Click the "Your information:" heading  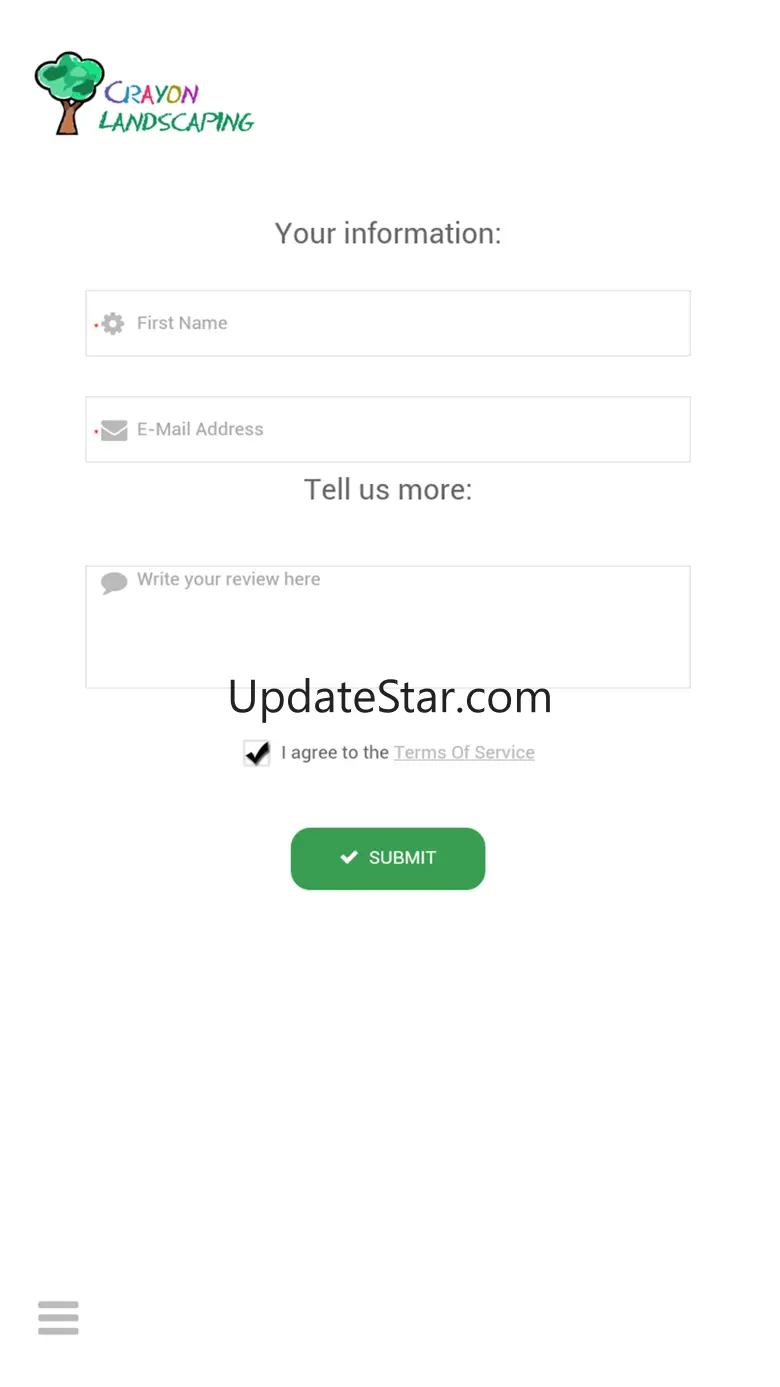(x=388, y=233)
